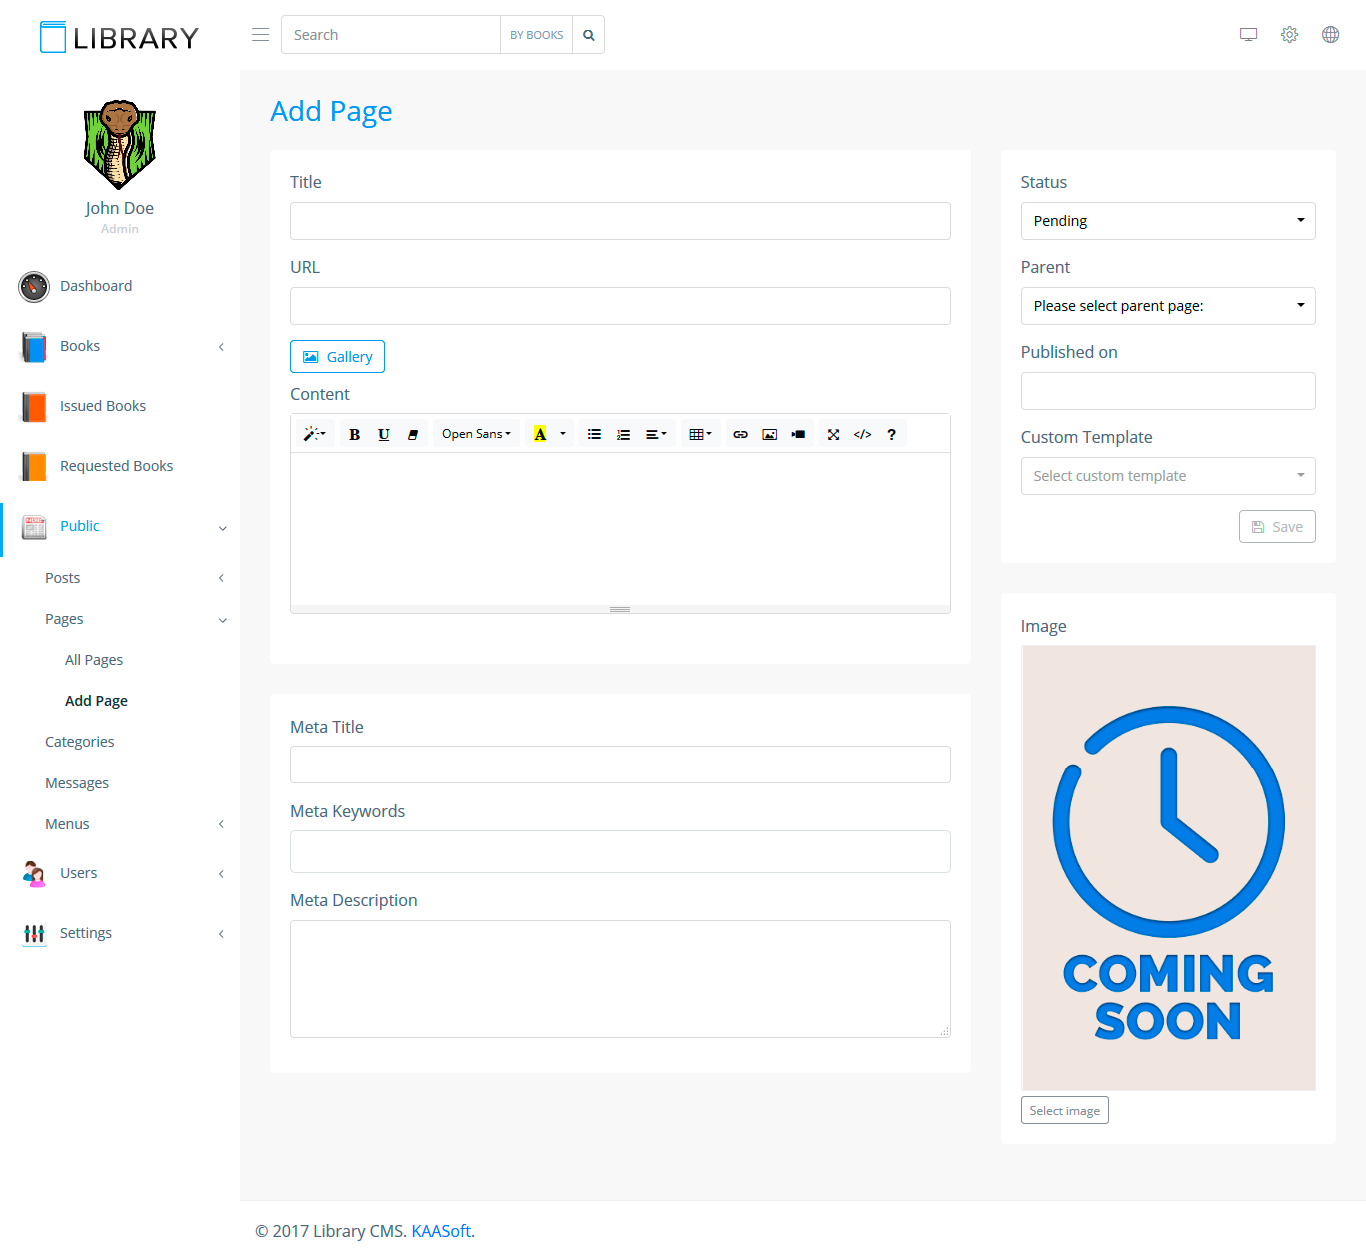Click the insert picture icon in editor

point(769,434)
